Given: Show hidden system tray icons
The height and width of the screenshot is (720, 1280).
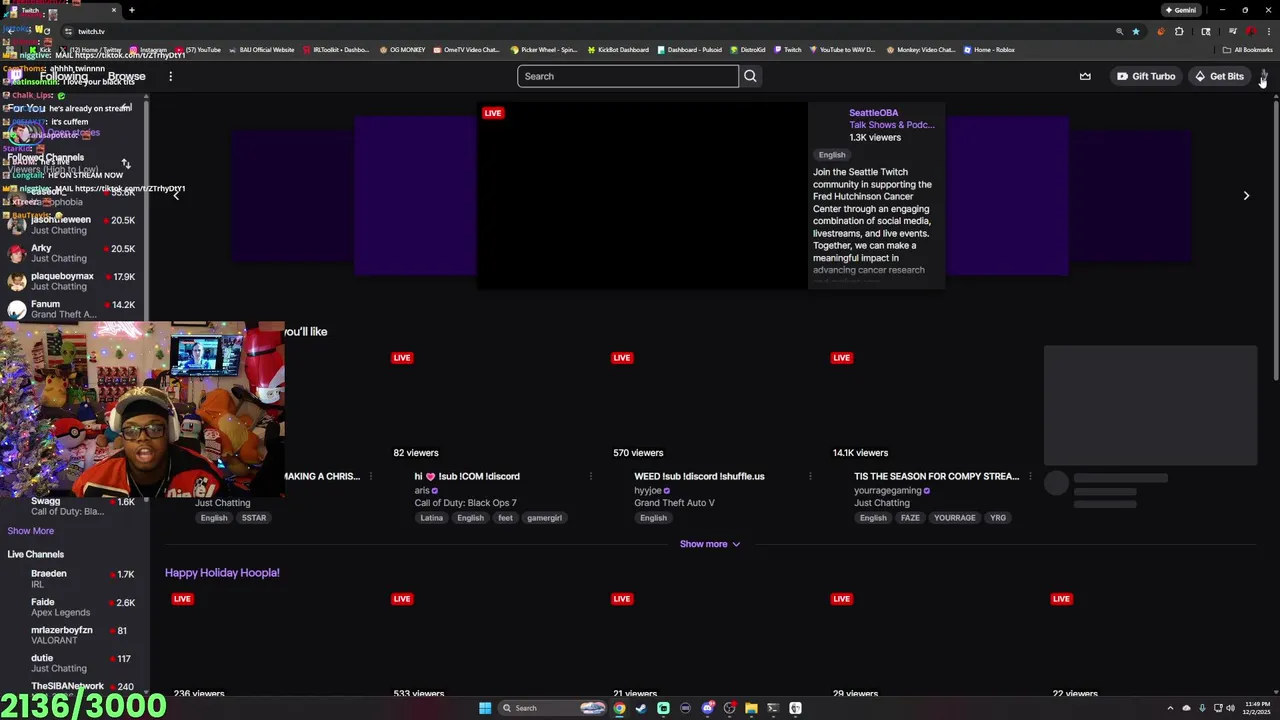Looking at the screenshot, I should 1172,708.
